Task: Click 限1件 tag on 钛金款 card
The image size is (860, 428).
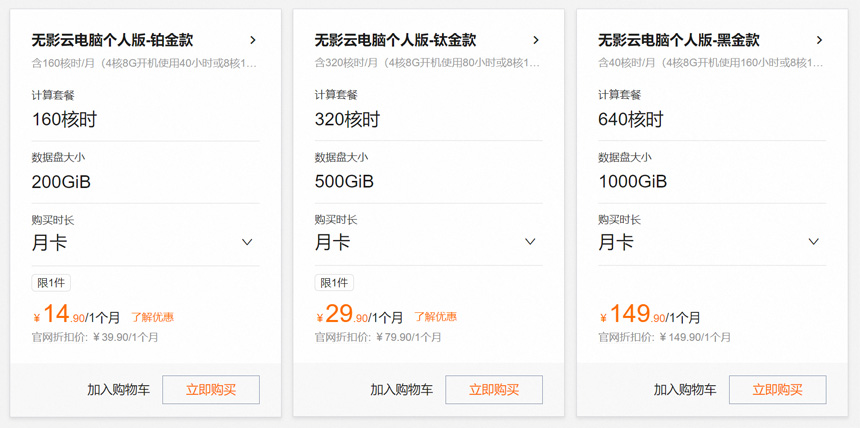Action: pos(334,283)
